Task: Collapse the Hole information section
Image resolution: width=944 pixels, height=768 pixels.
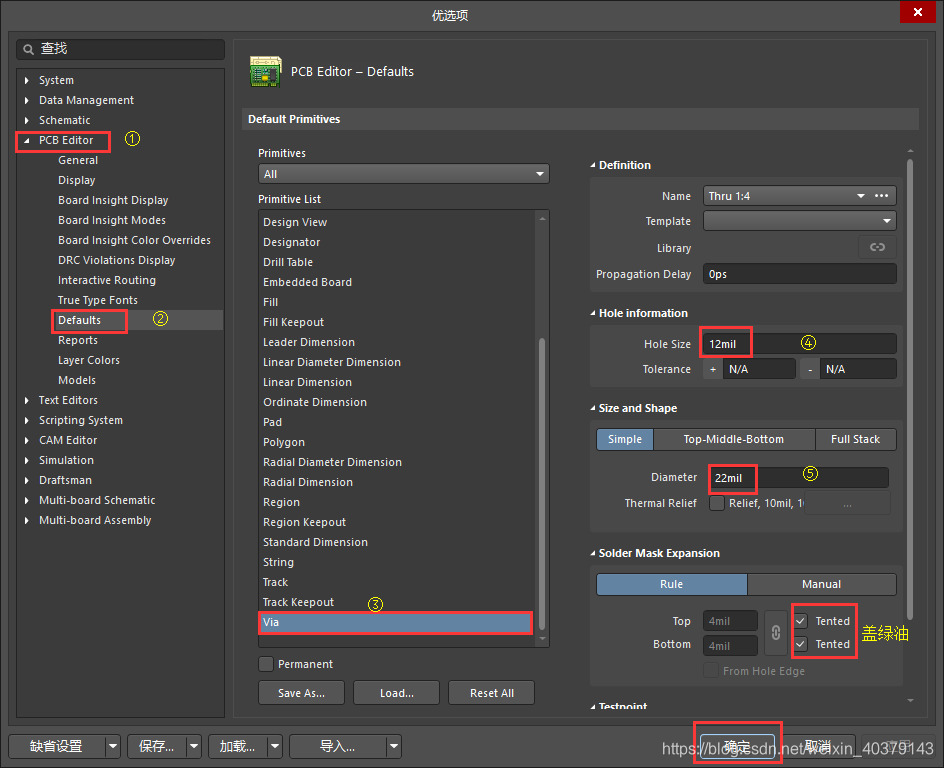Action: pyautogui.click(x=593, y=313)
